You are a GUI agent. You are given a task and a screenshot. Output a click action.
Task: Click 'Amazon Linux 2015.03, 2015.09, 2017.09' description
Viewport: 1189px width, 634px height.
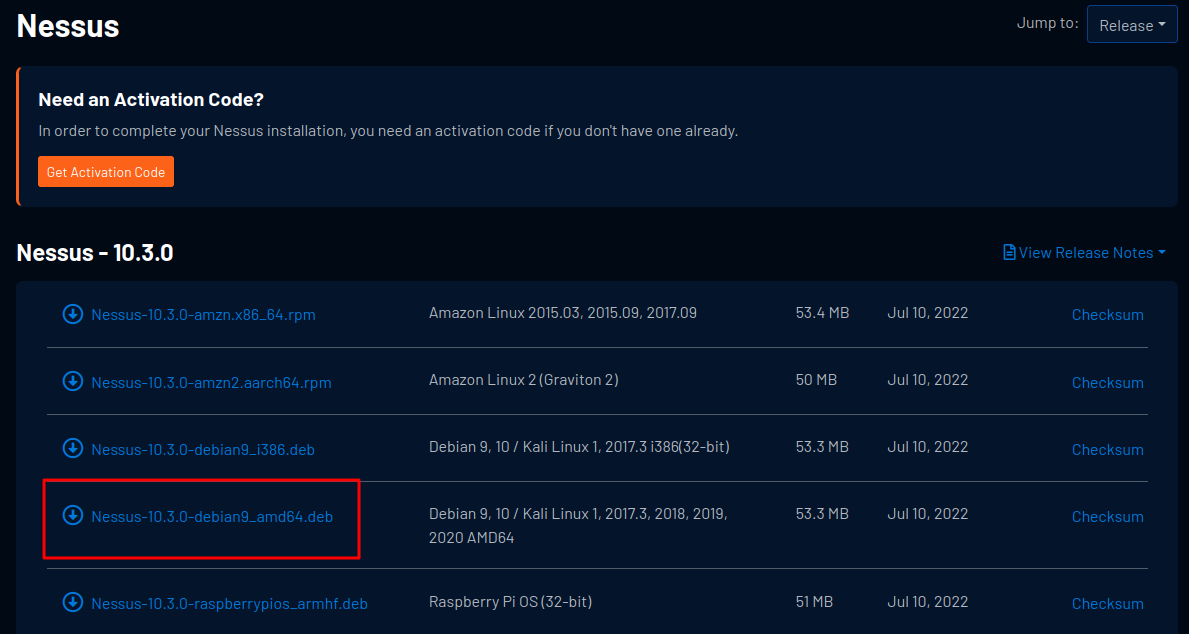563,312
